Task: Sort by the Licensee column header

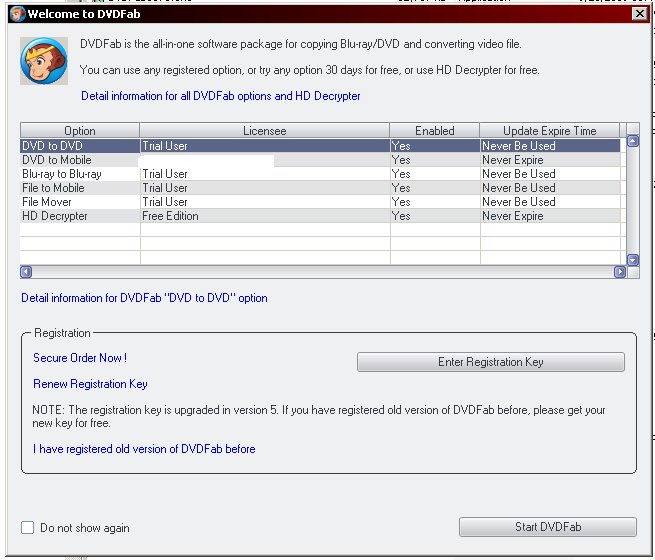Action: [x=264, y=131]
